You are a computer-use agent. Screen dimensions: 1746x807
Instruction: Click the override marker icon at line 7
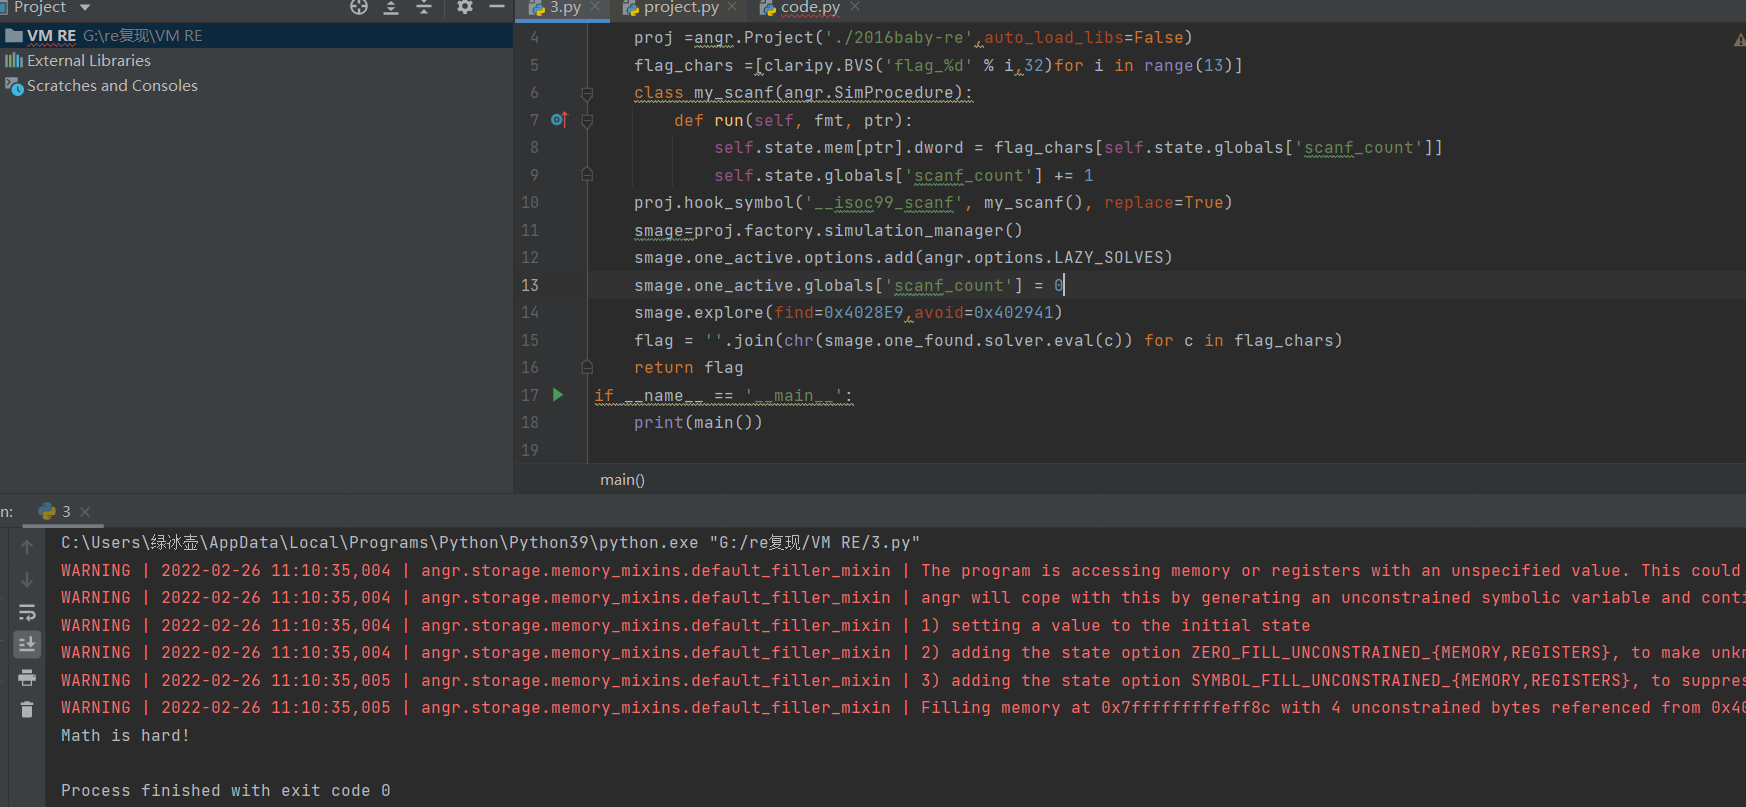(559, 120)
